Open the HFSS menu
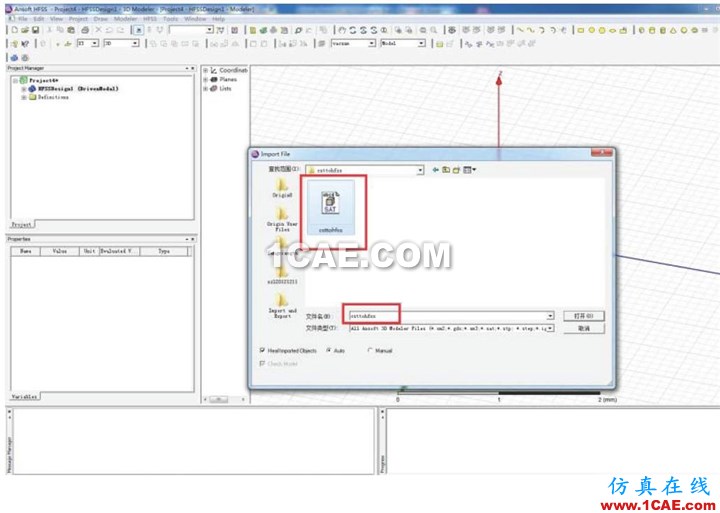720x513 pixels. [x=150, y=19]
